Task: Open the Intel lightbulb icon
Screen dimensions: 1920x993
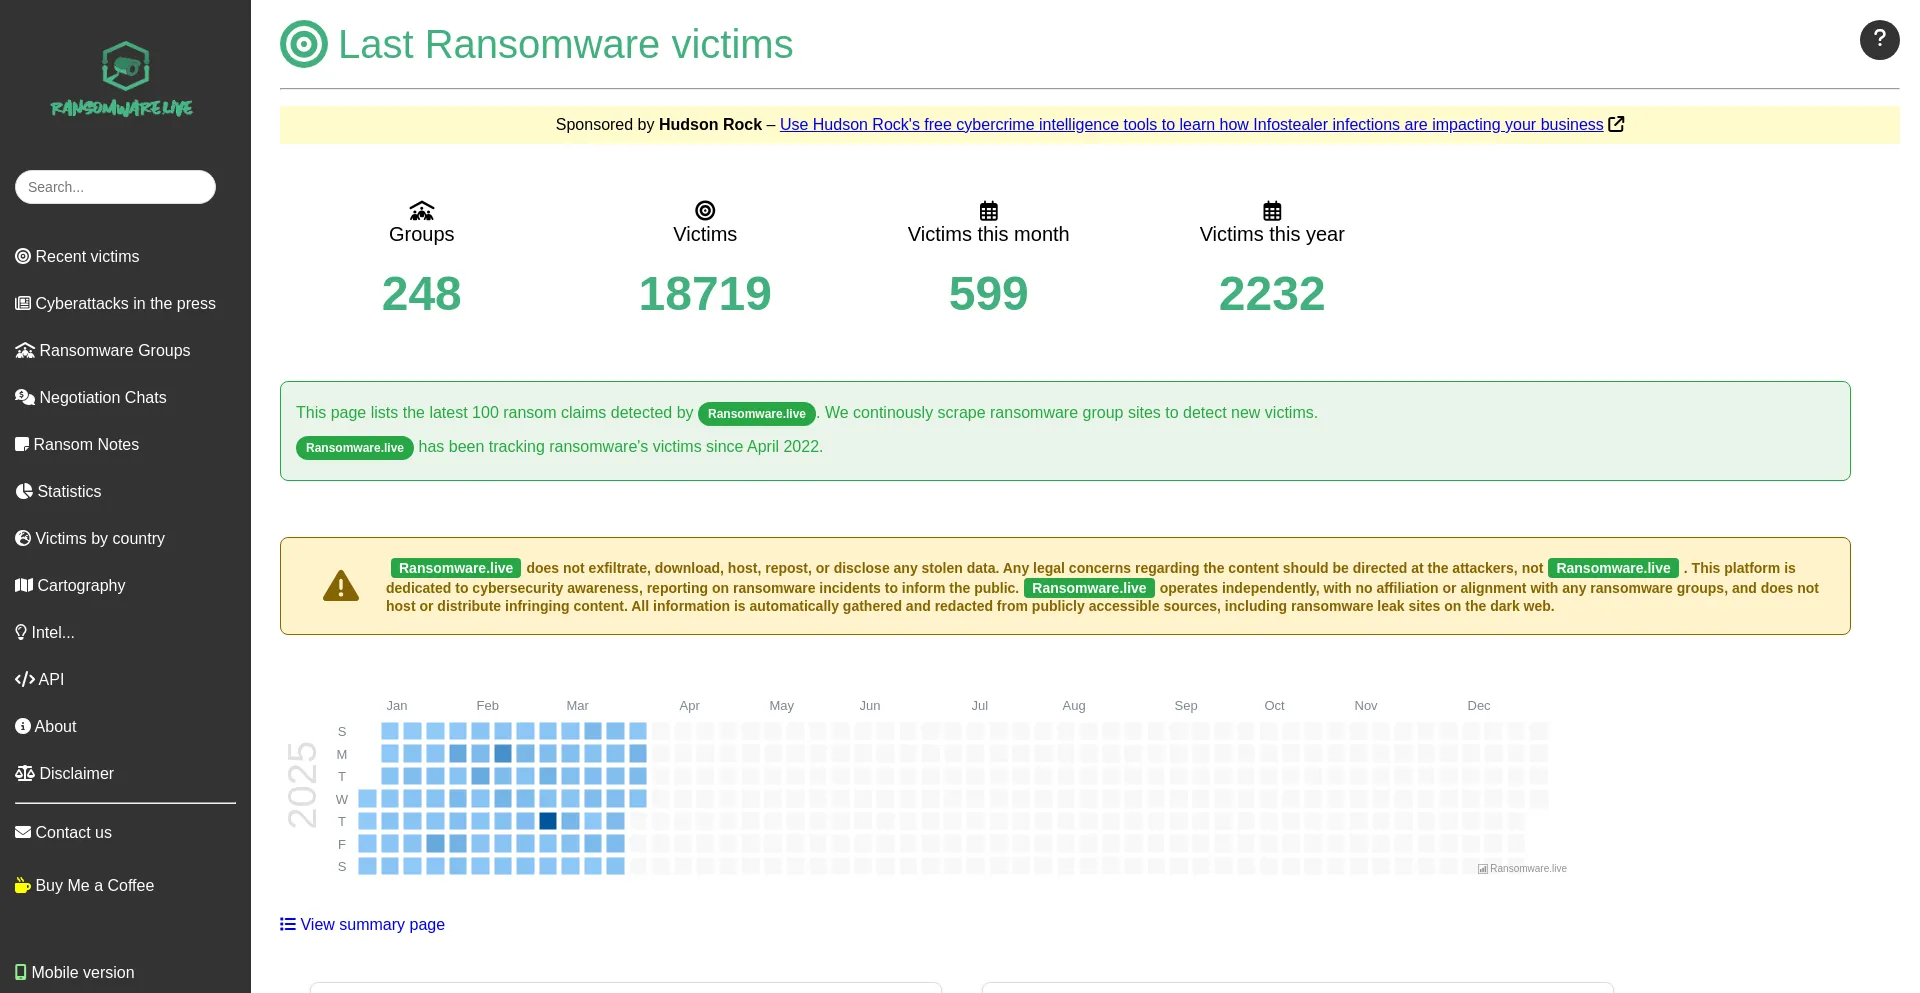Action: coord(21,632)
